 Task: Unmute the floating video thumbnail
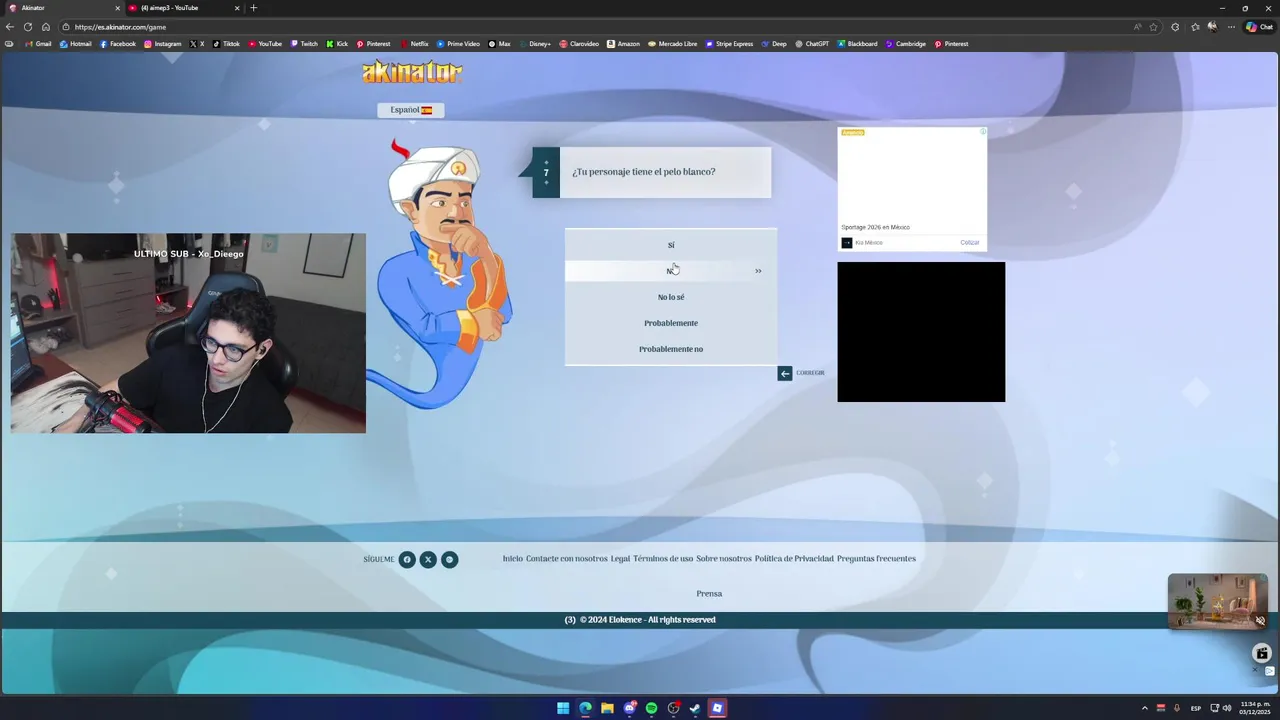pos(1260,621)
